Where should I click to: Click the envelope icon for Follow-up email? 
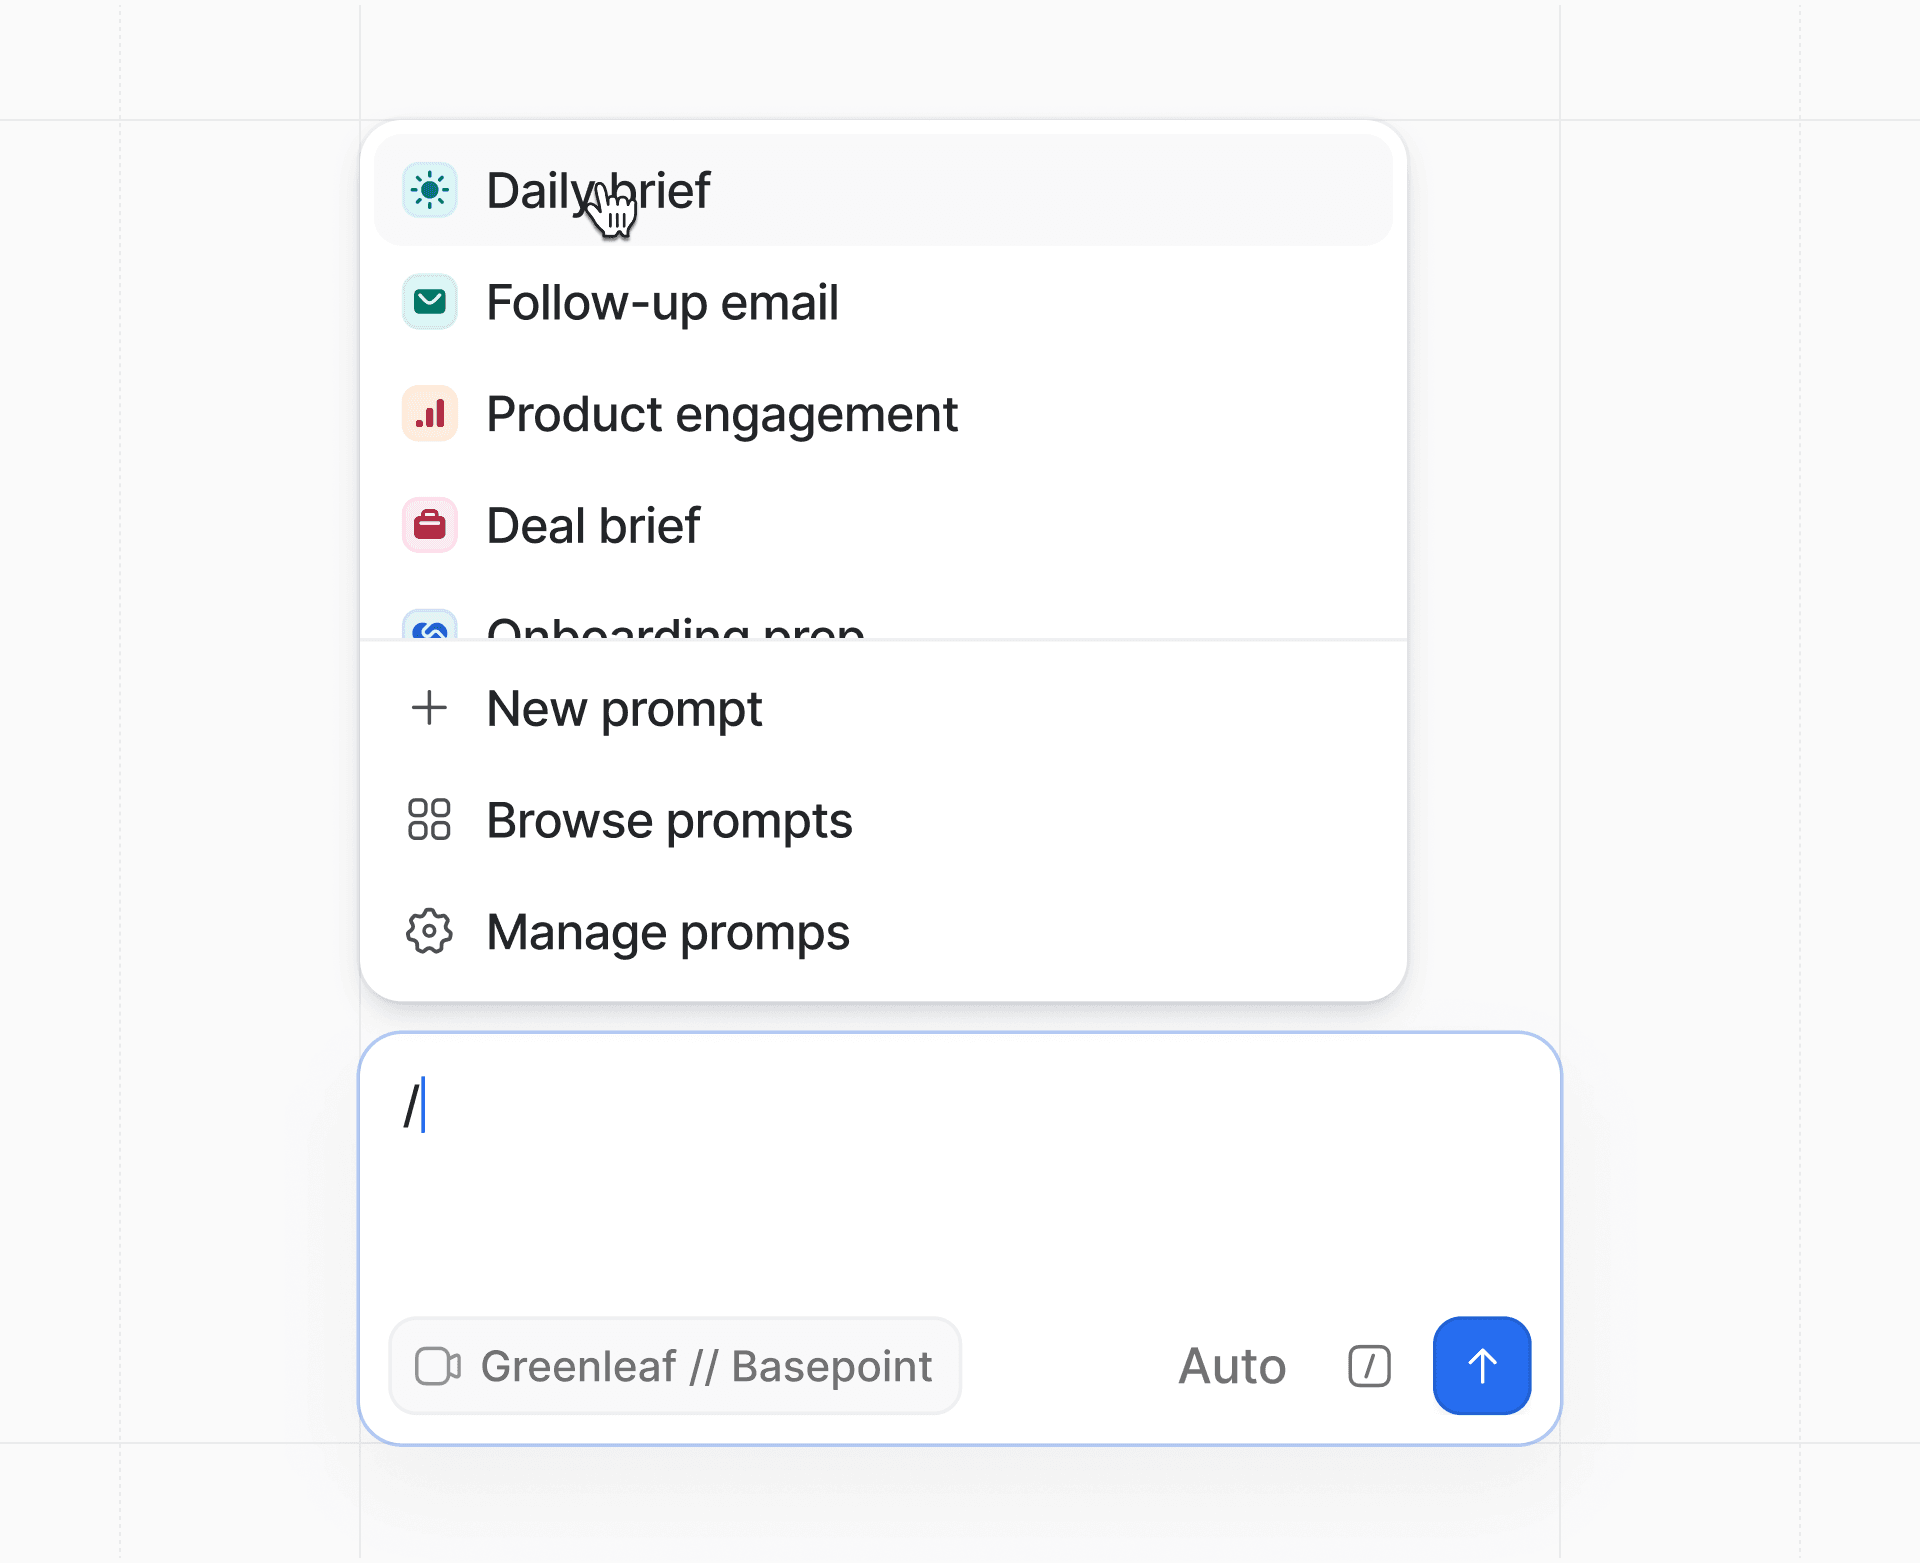pyautogui.click(x=429, y=302)
